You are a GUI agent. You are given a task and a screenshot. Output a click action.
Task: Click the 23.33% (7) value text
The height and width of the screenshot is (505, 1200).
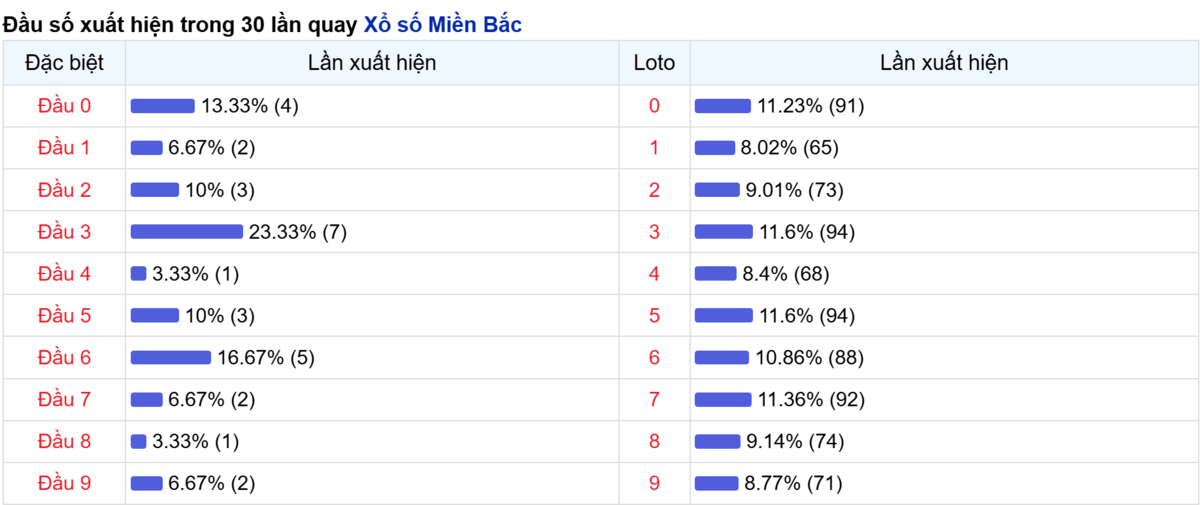coord(298,232)
